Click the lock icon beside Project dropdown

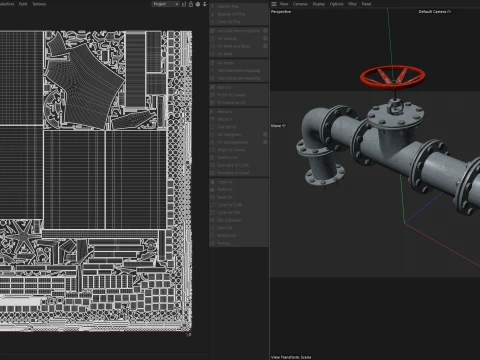point(191,4)
